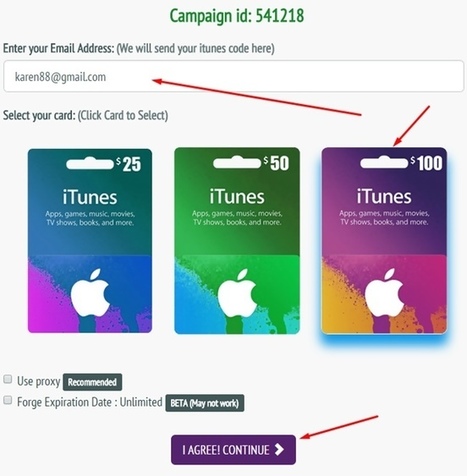This screenshot has width=467, height=476.
Task: Click the Apple logo on the $100 card
Action: click(x=384, y=293)
